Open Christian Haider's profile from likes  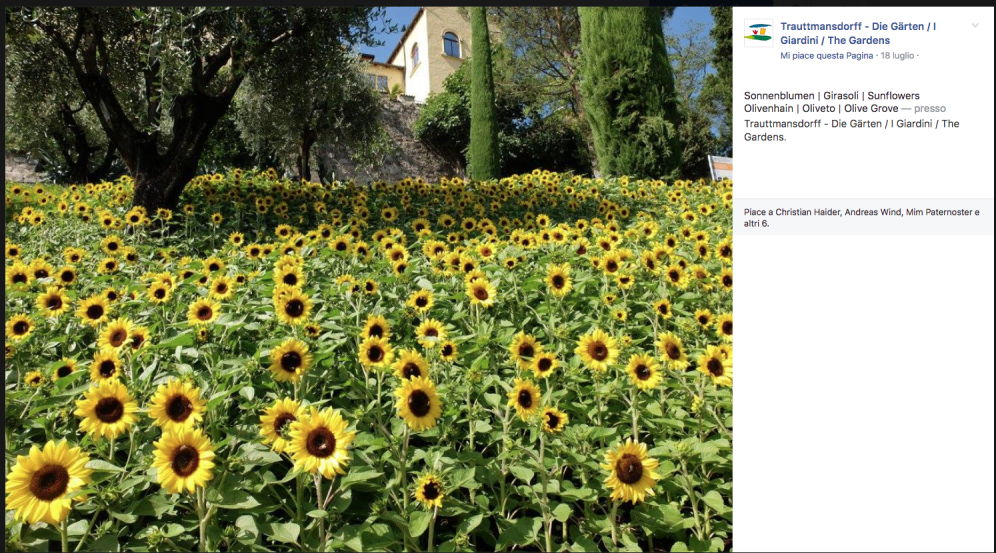(x=807, y=212)
